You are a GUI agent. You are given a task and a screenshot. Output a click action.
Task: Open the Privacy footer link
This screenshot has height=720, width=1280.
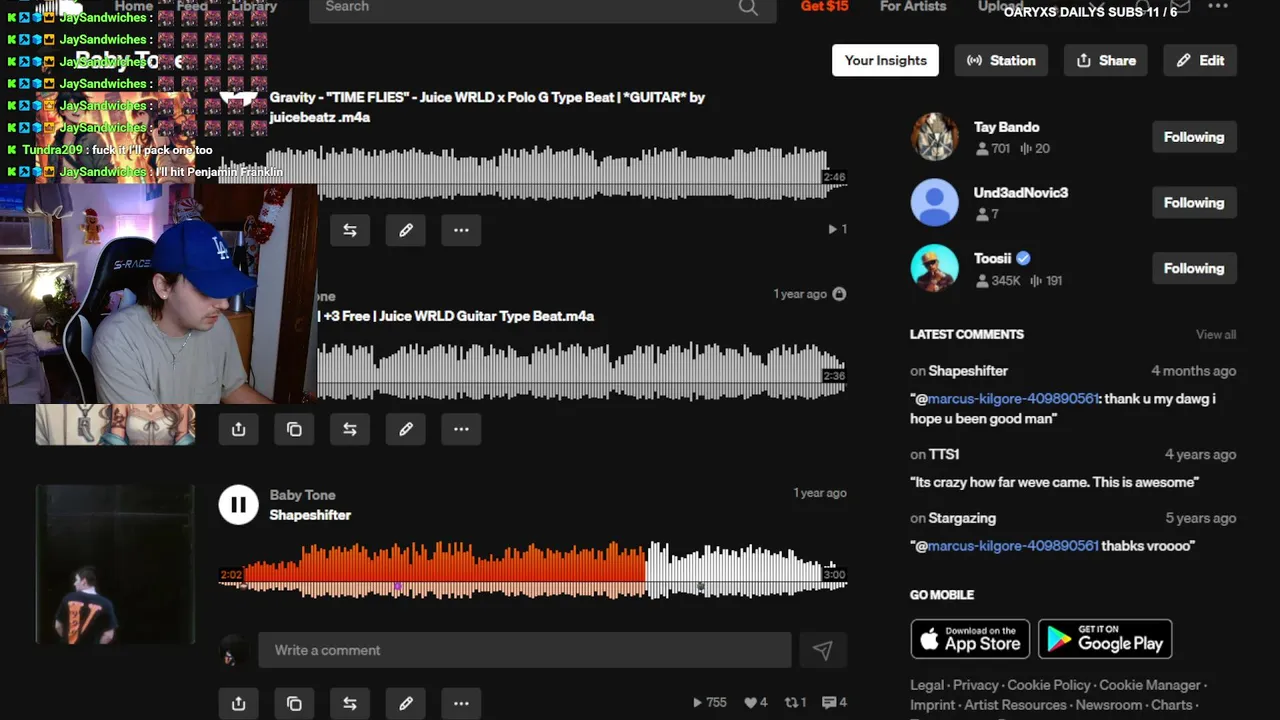pyautogui.click(x=976, y=685)
